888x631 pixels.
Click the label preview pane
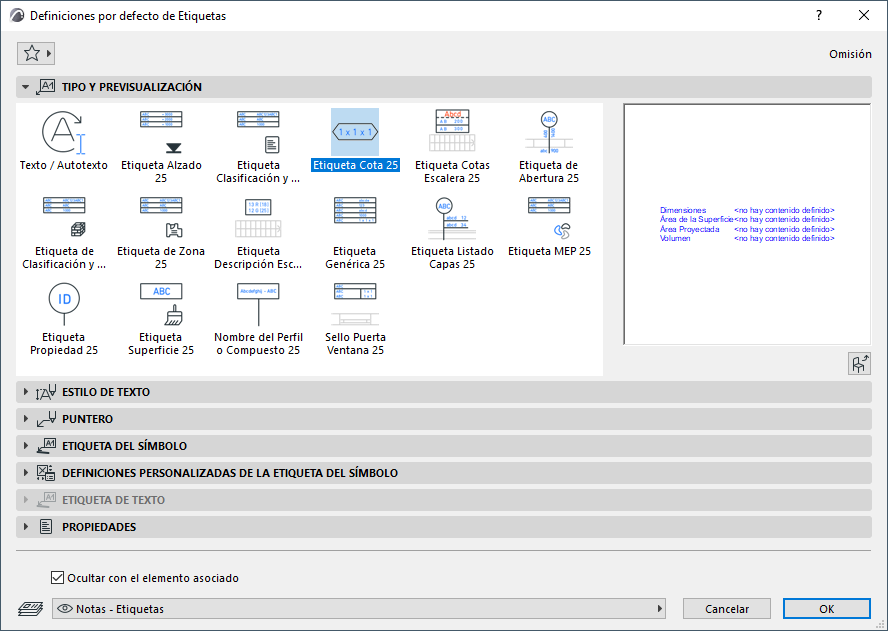point(747,224)
